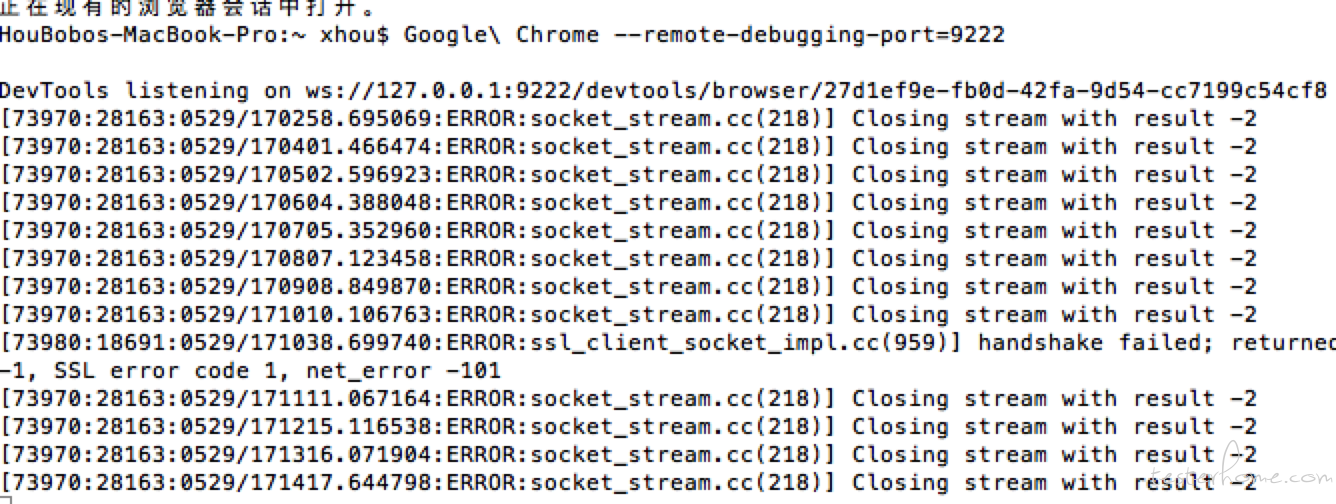Select the error line with timestamp 170401.466474
This screenshot has height=504, width=1336.
[628, 147]
